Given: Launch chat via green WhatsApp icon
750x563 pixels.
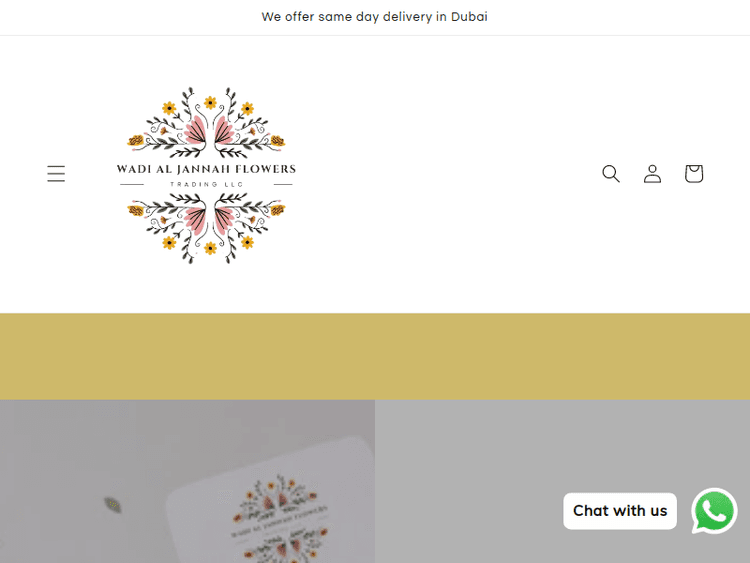Looking at the screenshot, I should pos(714,511).
